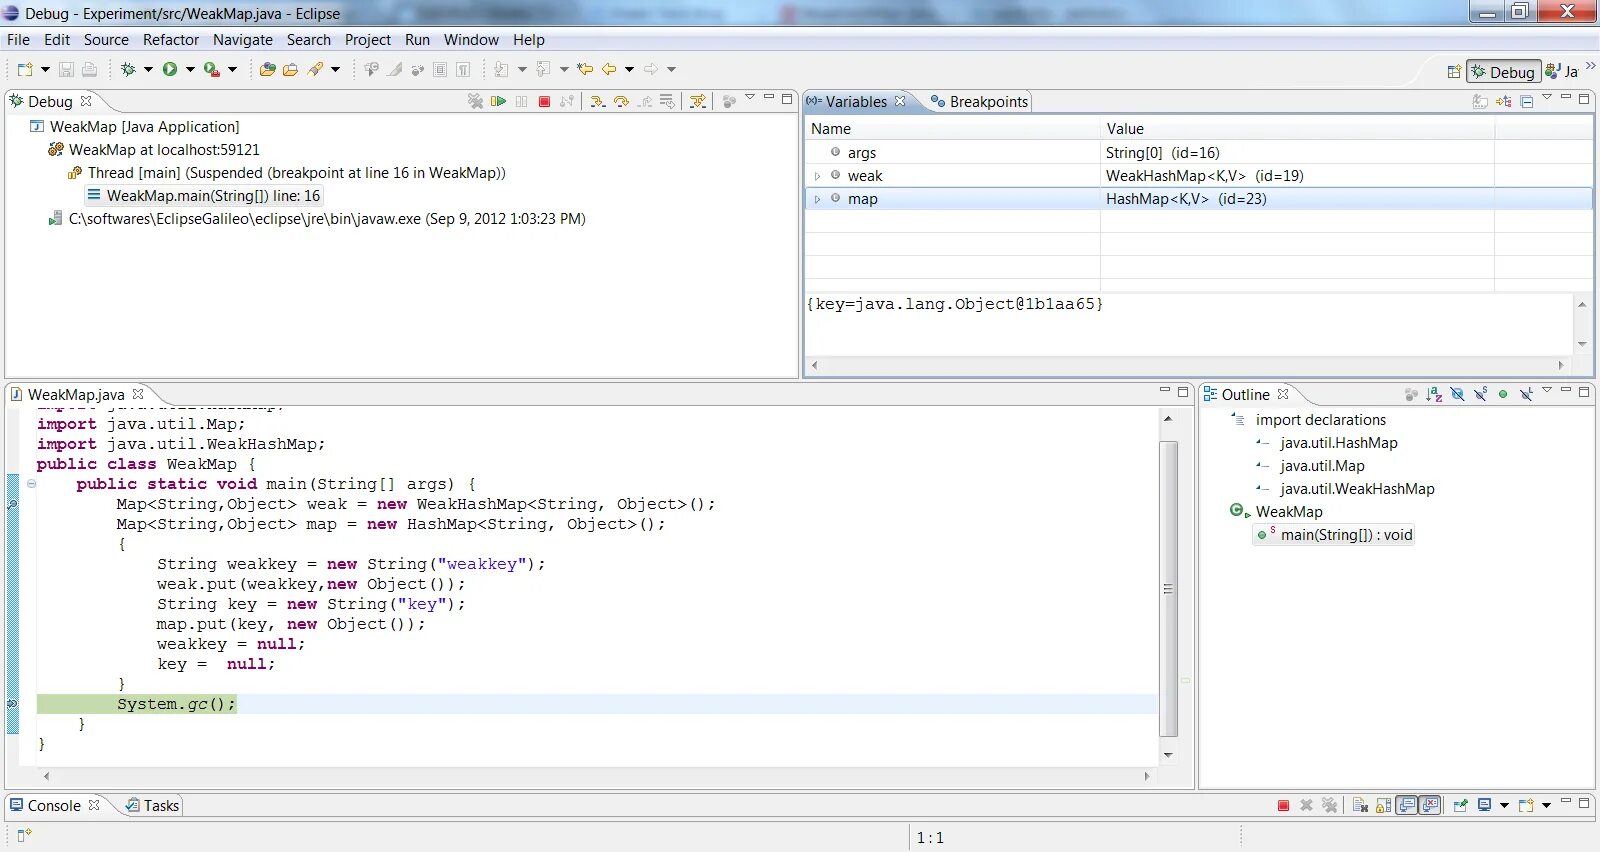Open the Refactor menu
The width and height of the screenshot is (1600, 852).
(x=171, y=40)
